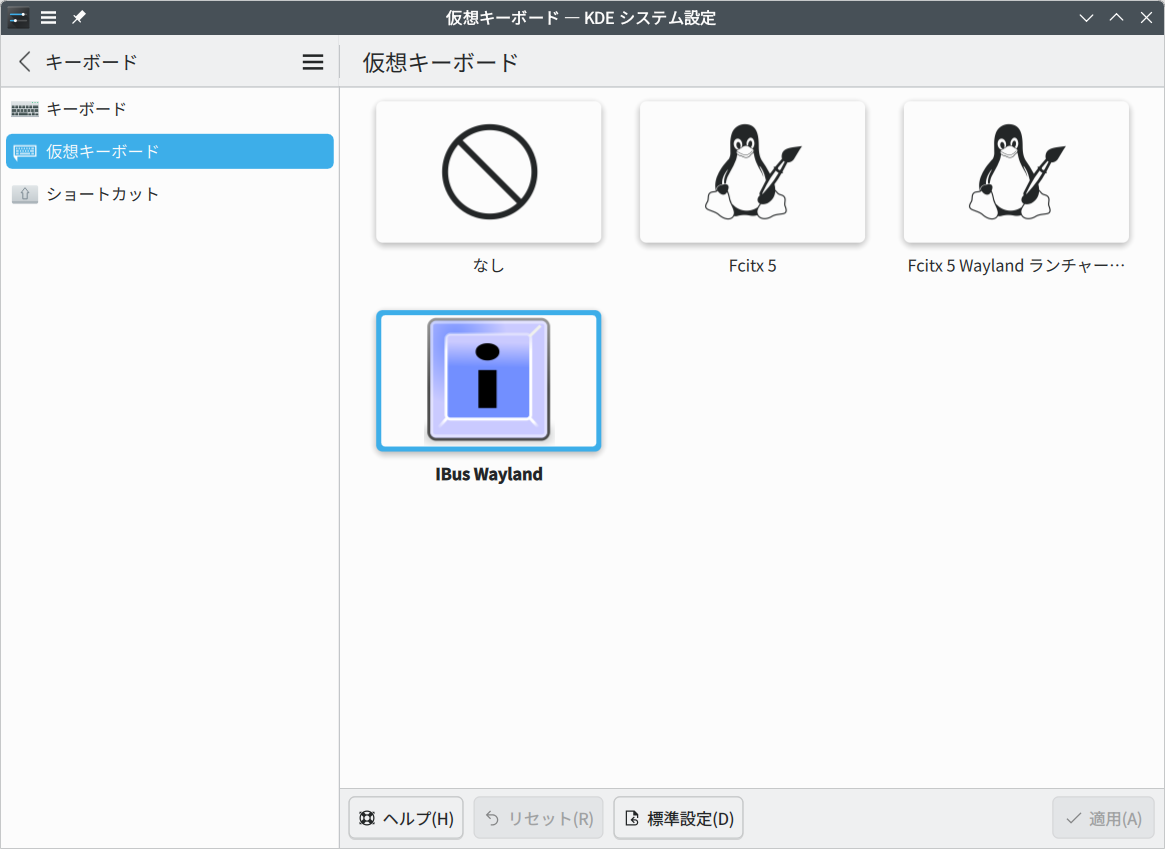The height and width of the screenshot is (849, 1165).
Task: Maximize the window using up chevron
Action: click(x=1117, y=18)
